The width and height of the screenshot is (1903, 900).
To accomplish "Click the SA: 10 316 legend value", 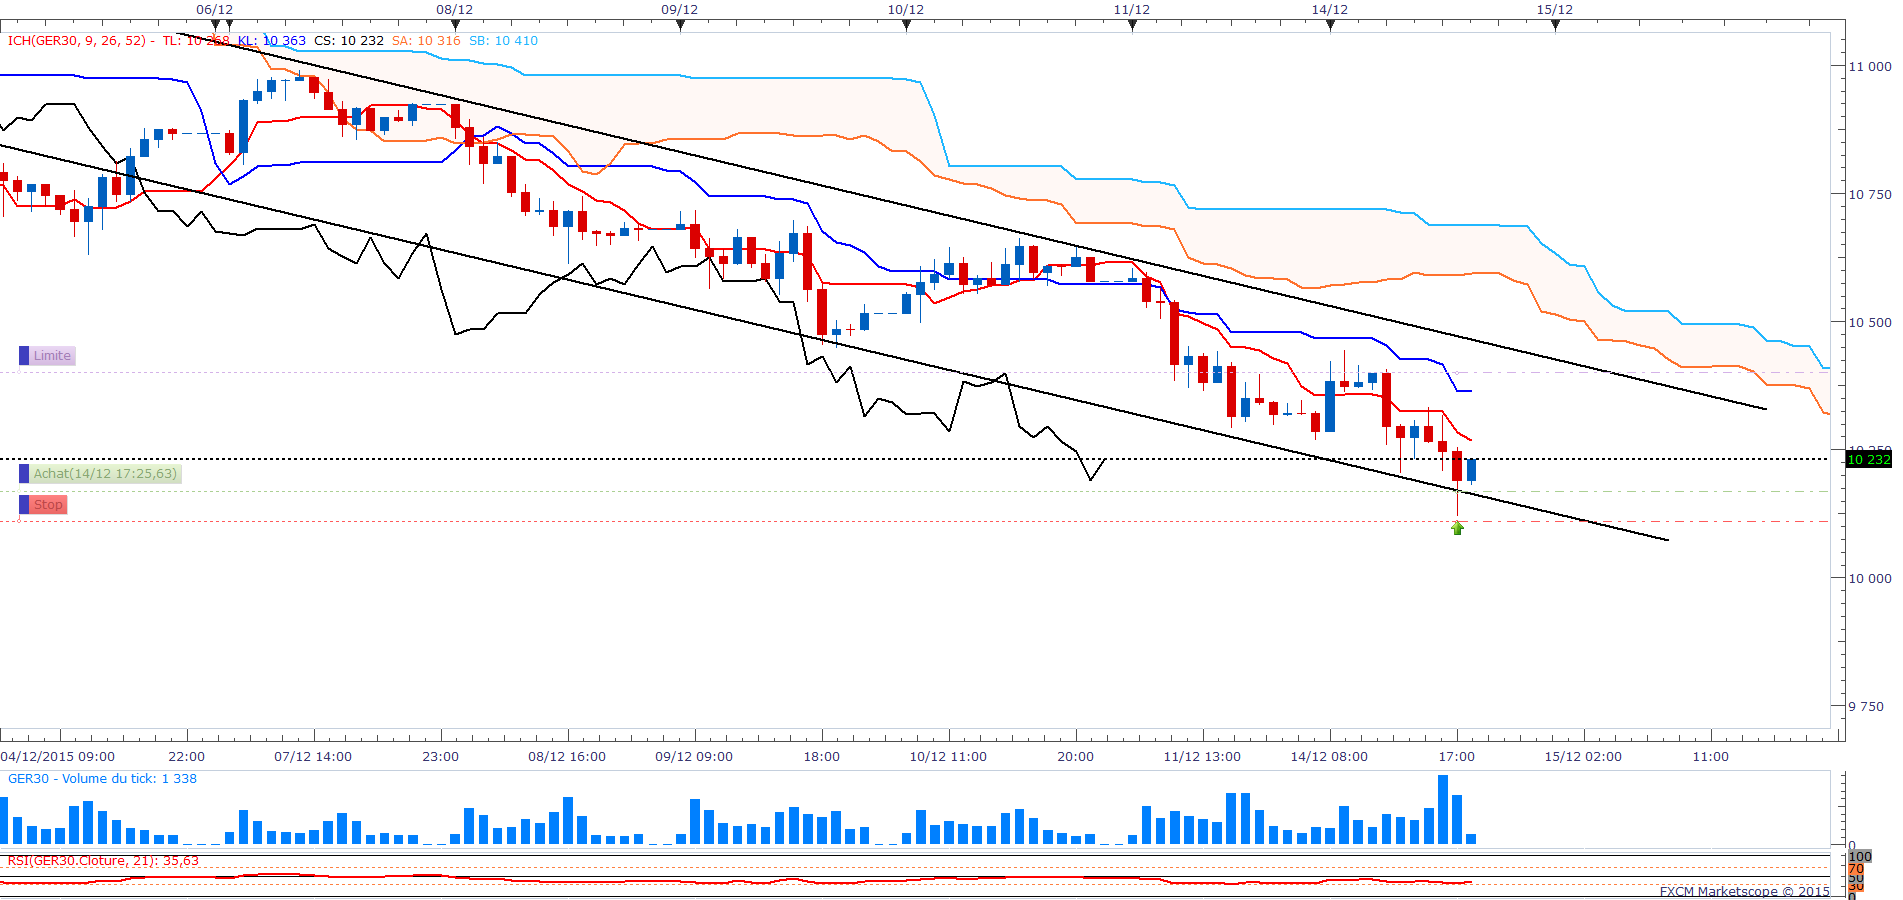I will 426,41.
